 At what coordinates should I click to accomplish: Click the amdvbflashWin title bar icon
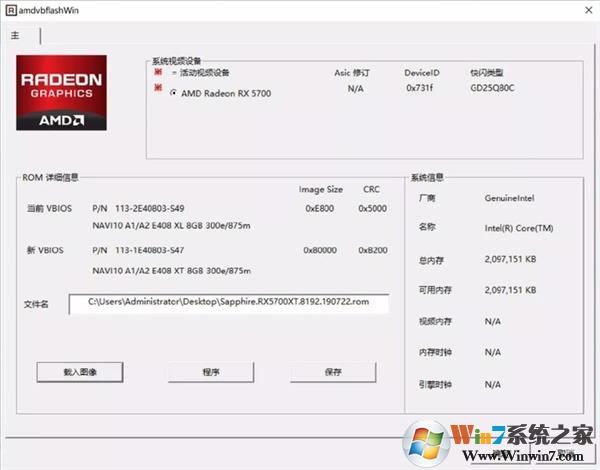coord(9,8)
